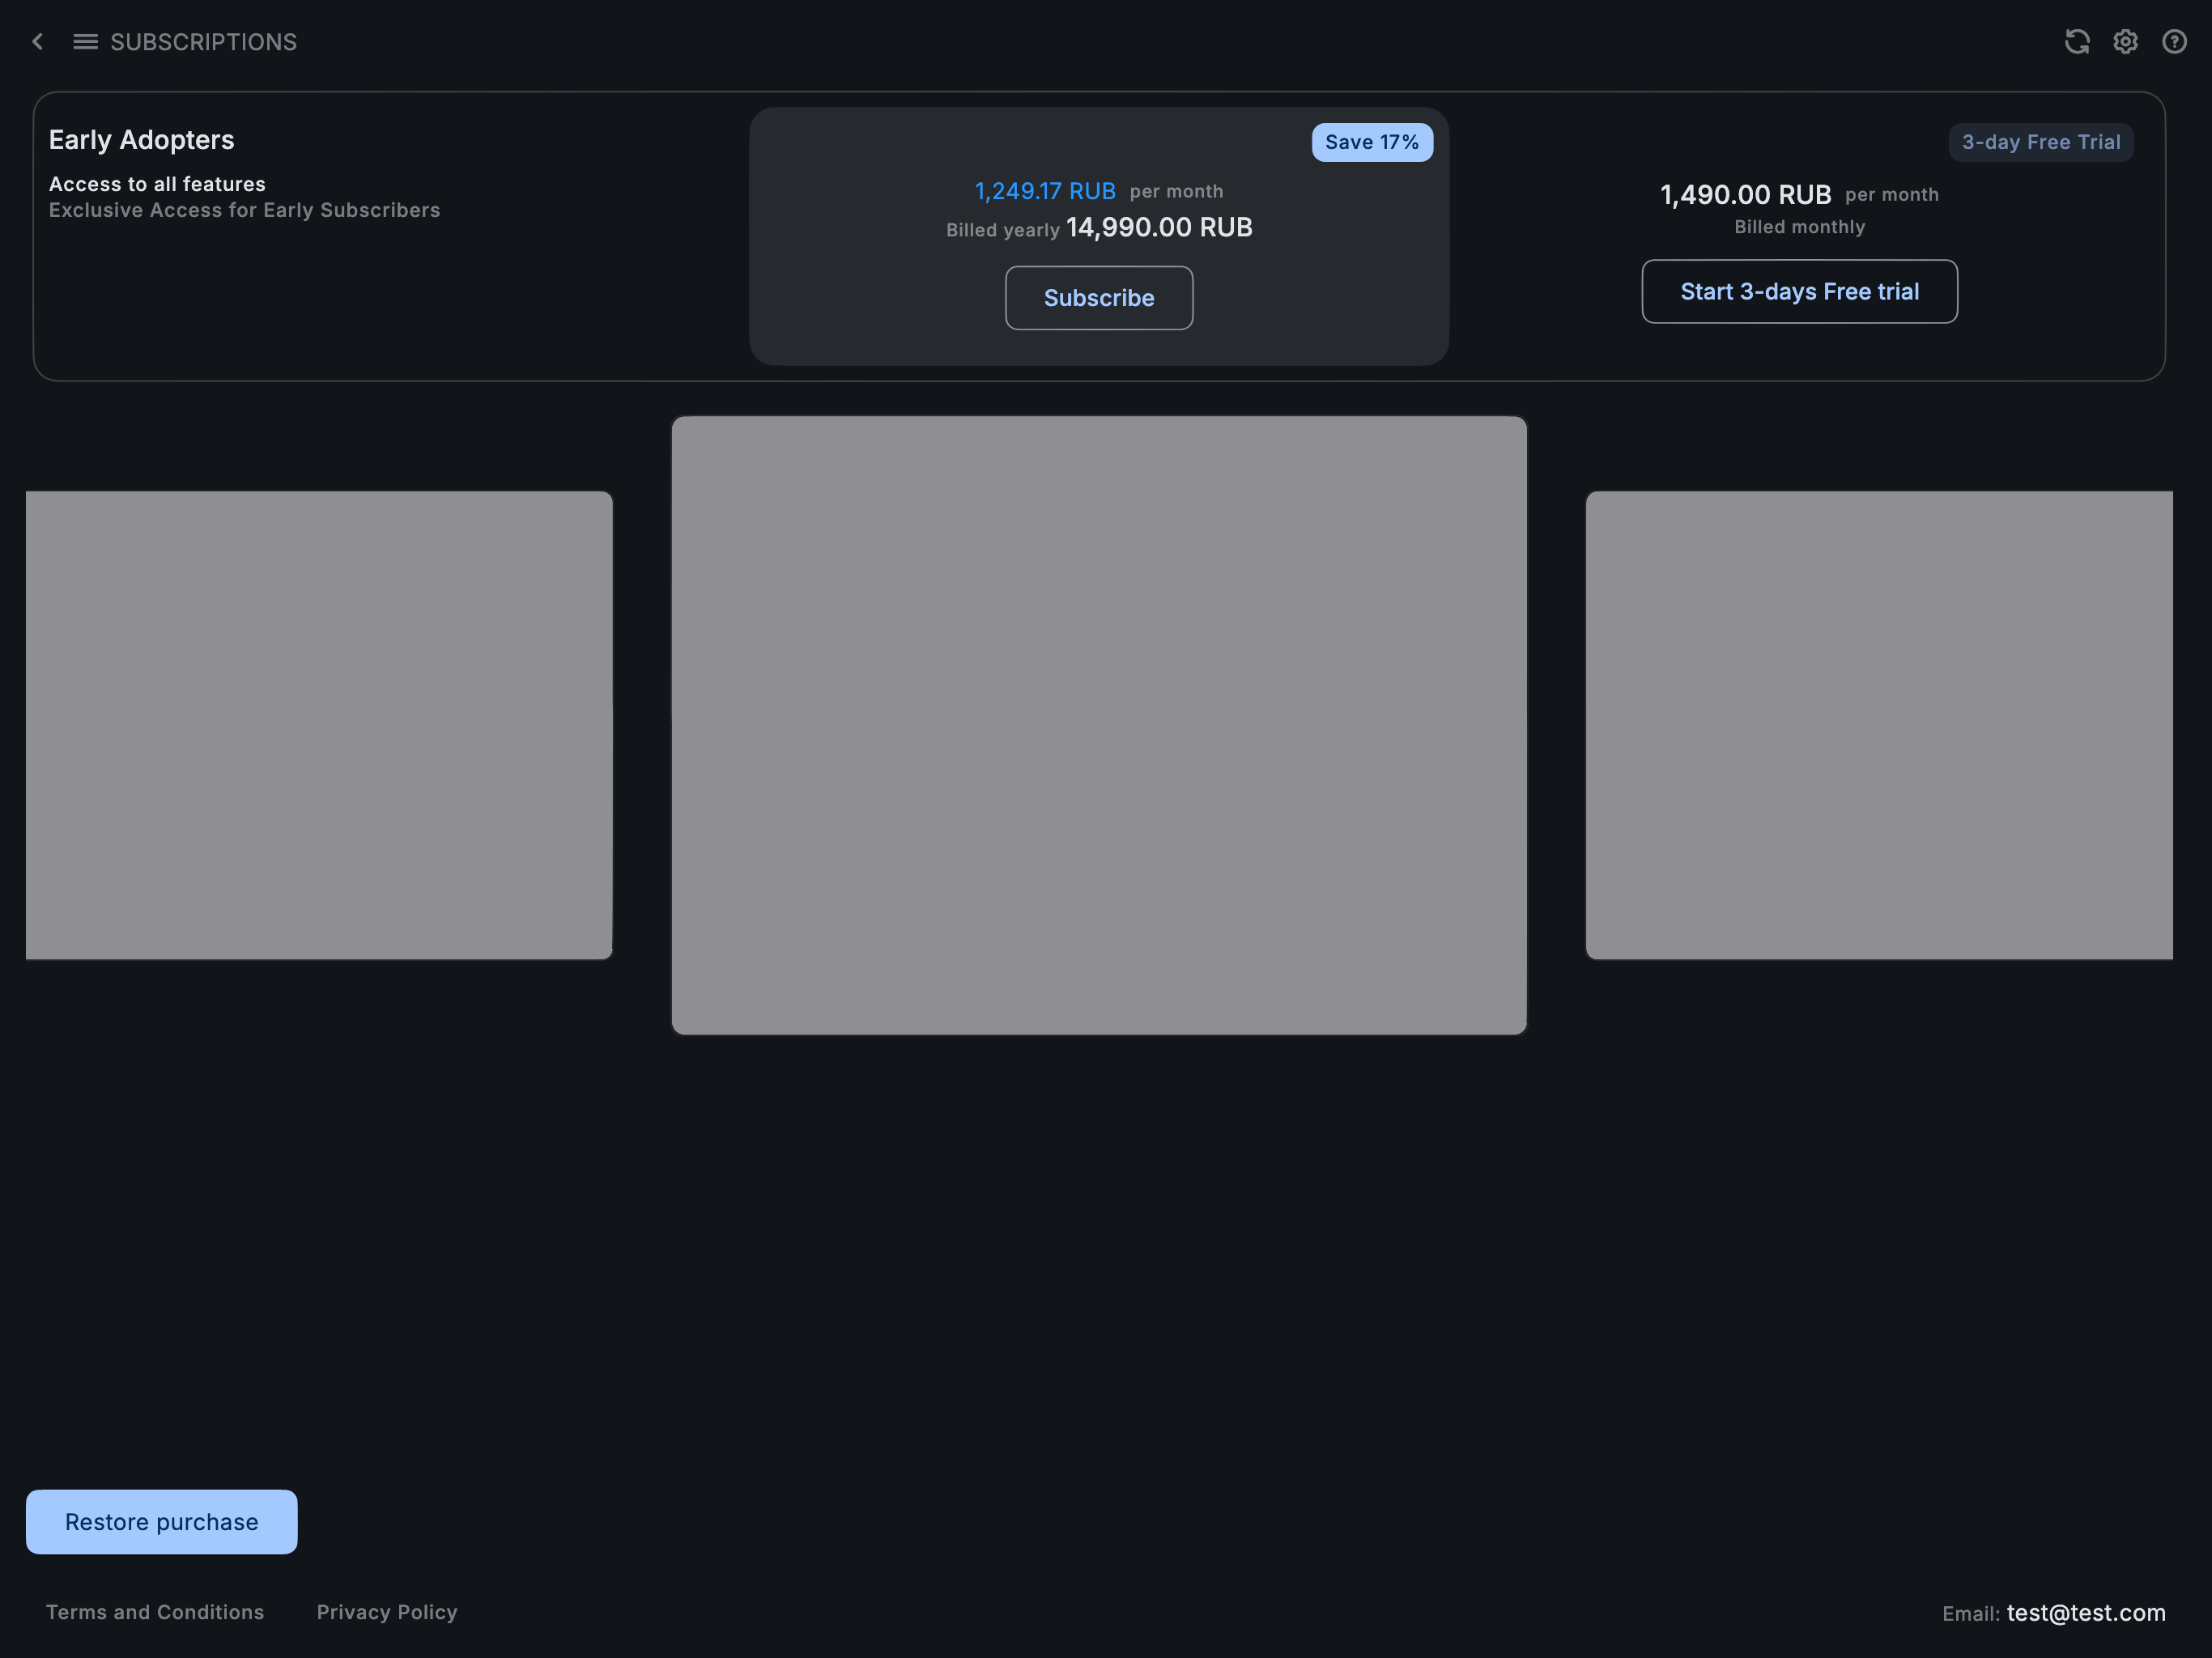Click the Save 17% badge
This screenshot has width=2212, height=1658.
coord(1372,142)
